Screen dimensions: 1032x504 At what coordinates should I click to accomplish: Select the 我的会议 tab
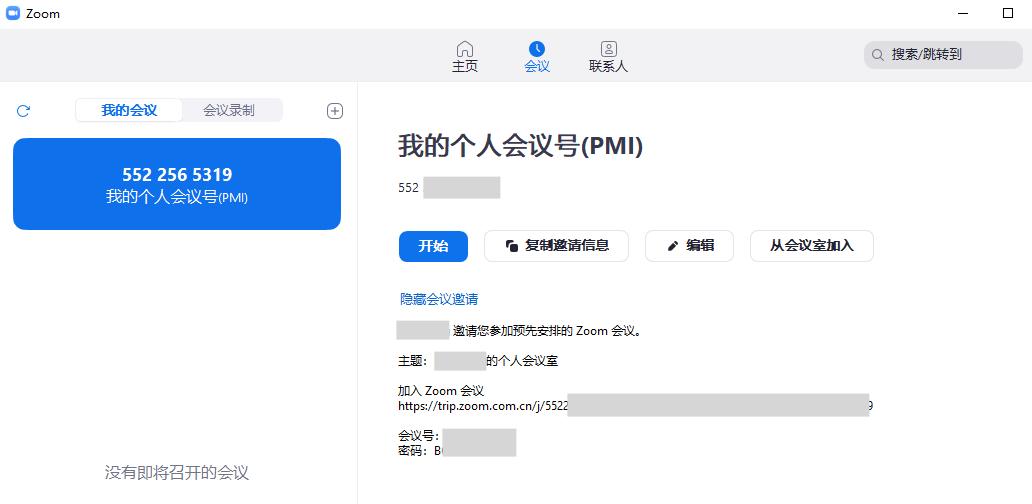pos(129,111)
